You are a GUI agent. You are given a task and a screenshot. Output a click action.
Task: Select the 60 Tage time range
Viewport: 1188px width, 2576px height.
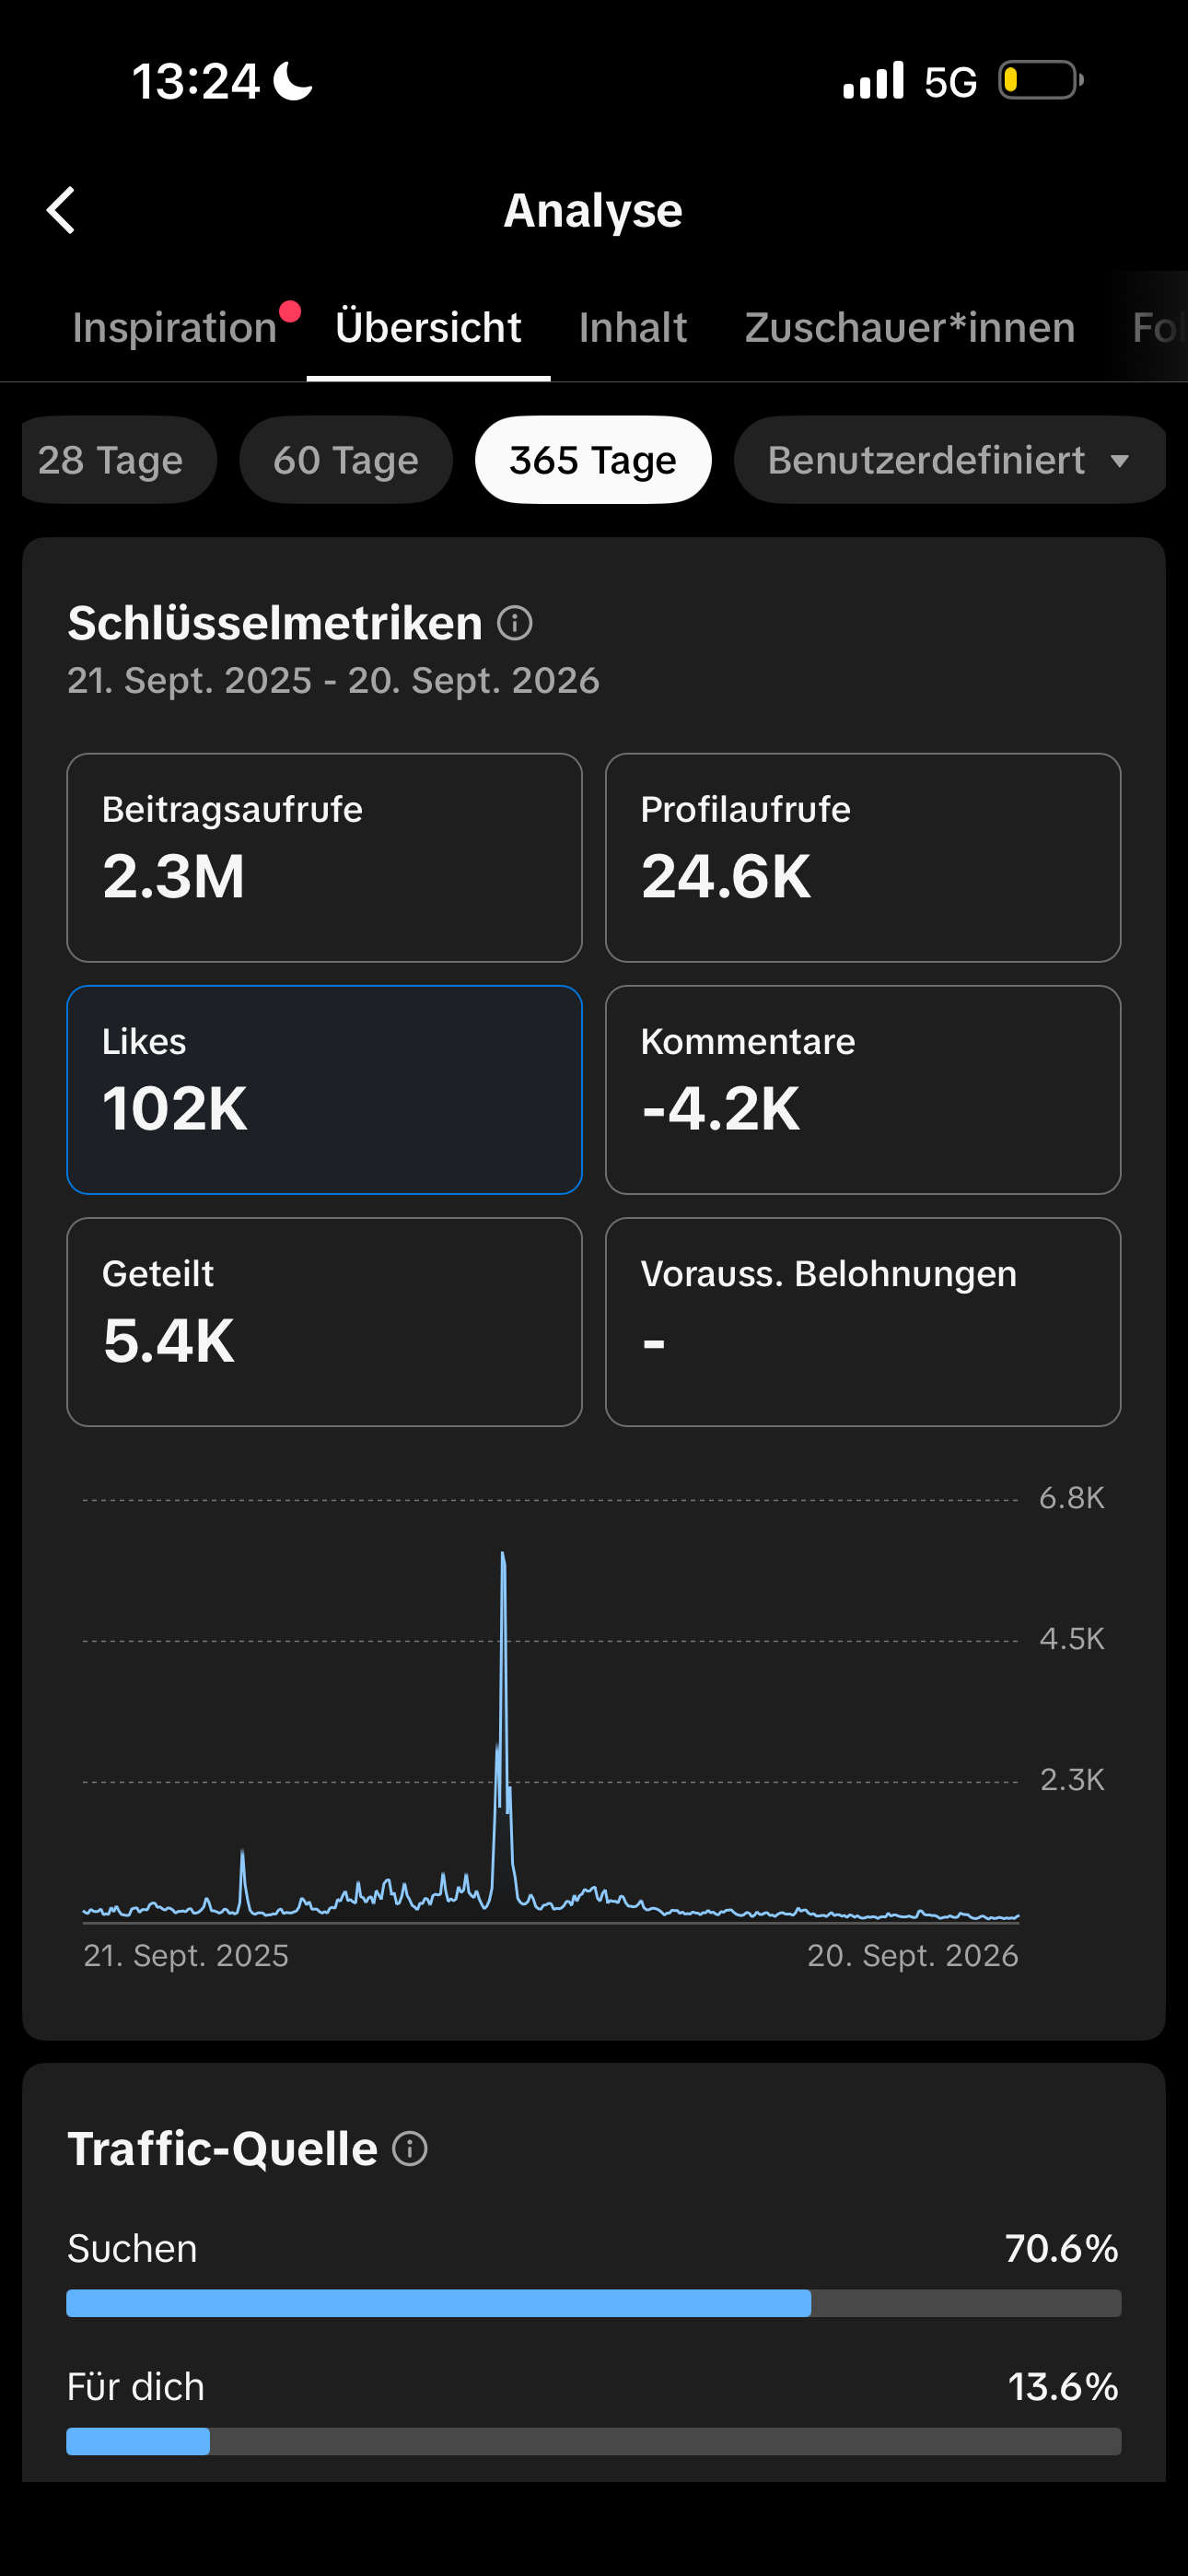[x=346, y=460]
